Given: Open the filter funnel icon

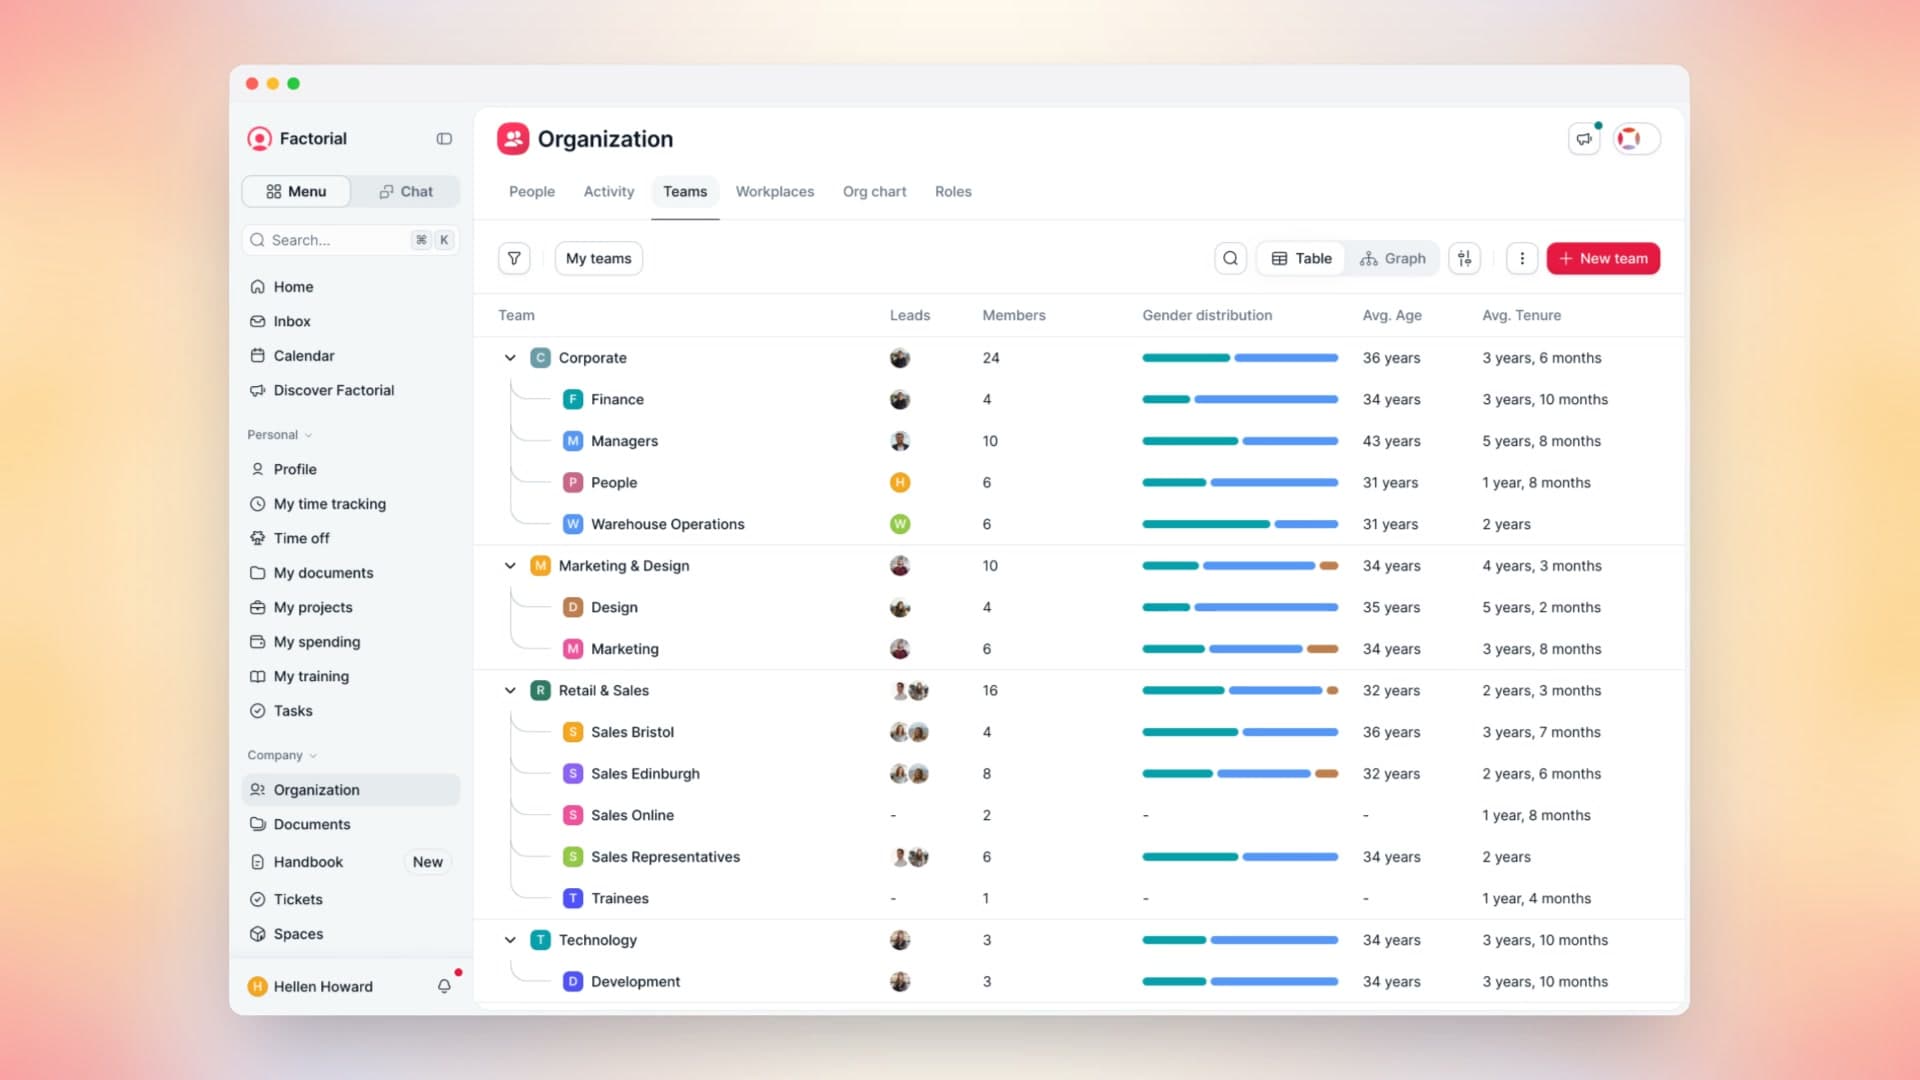Looking at the screenshot, I should [x=514, y=258].
